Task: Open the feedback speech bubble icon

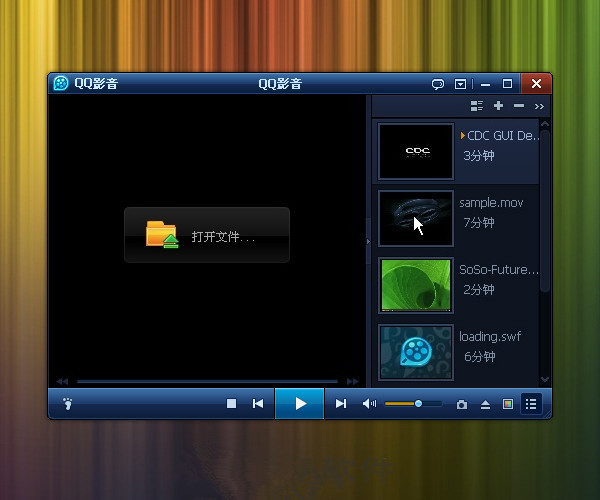Action: [438, 84]
